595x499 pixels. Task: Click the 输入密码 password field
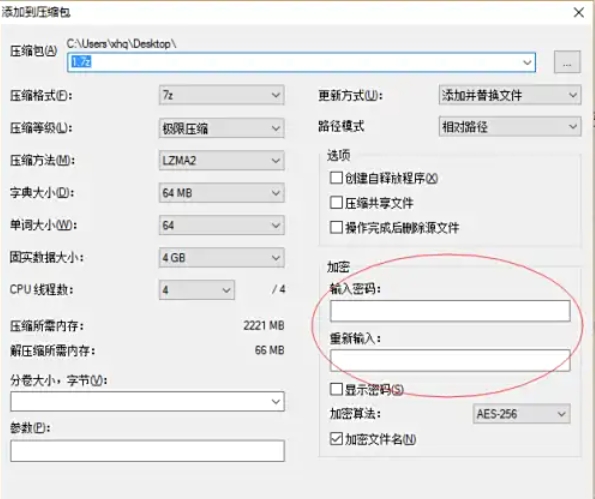tap(450, 311)
